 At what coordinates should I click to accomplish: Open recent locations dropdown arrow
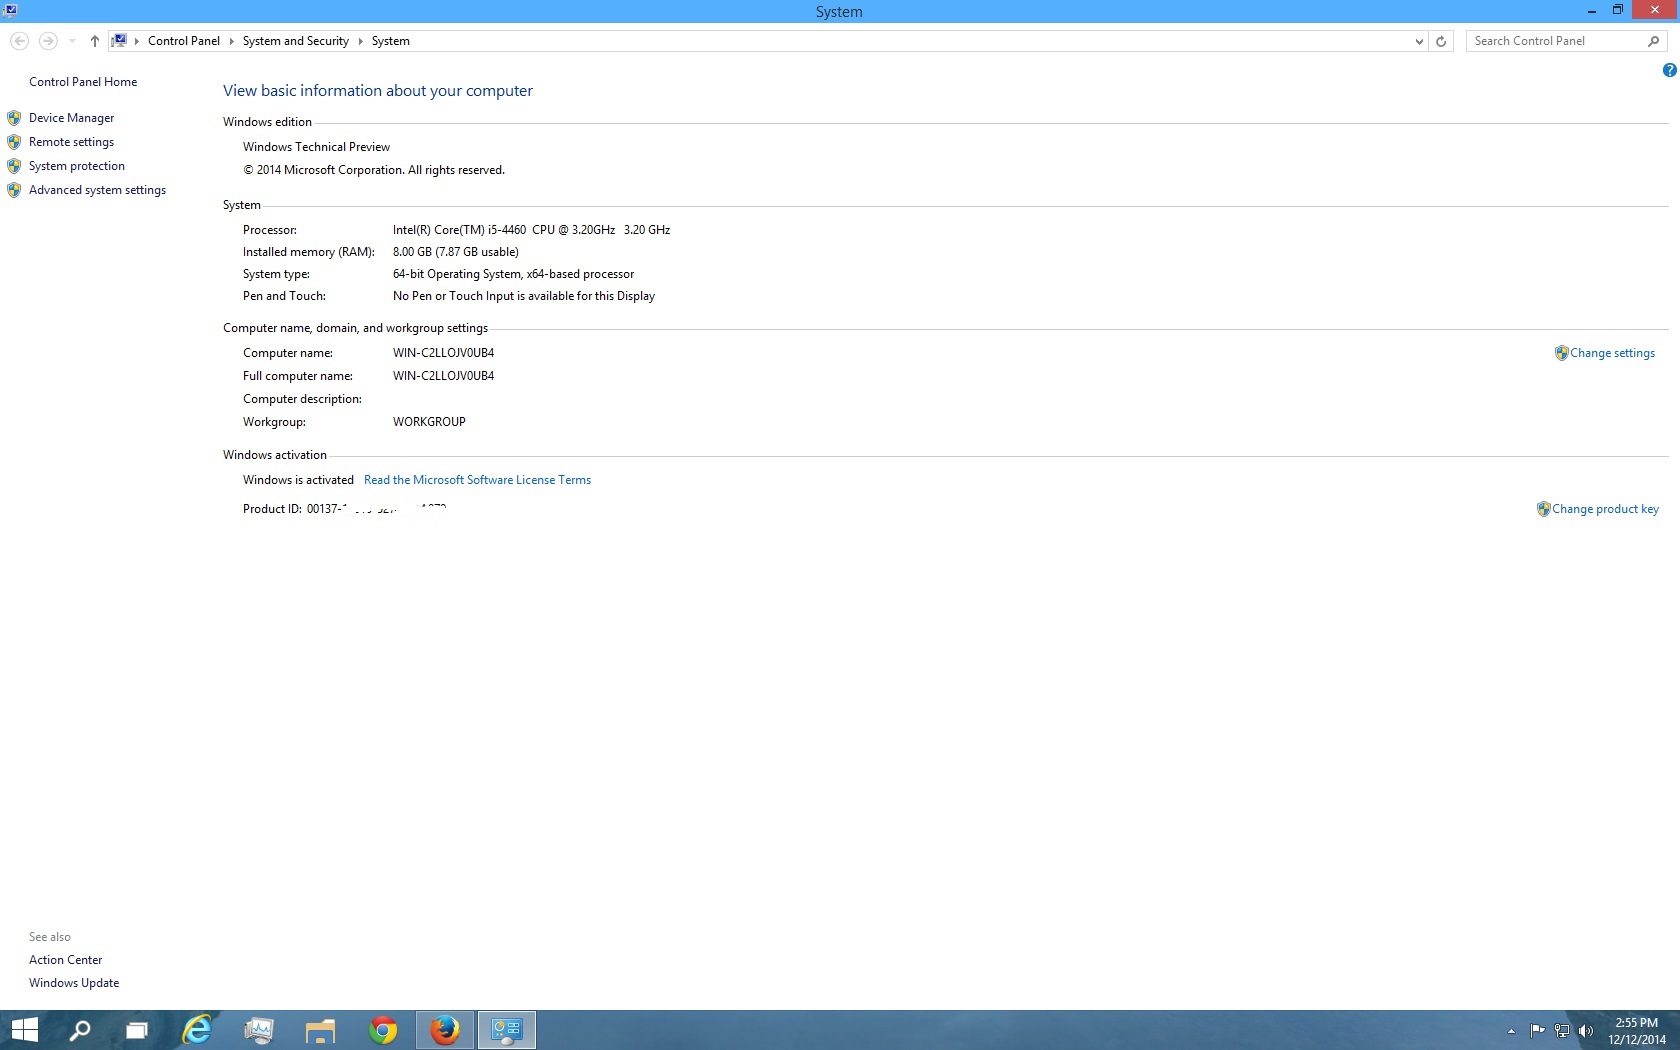(72, 41)
